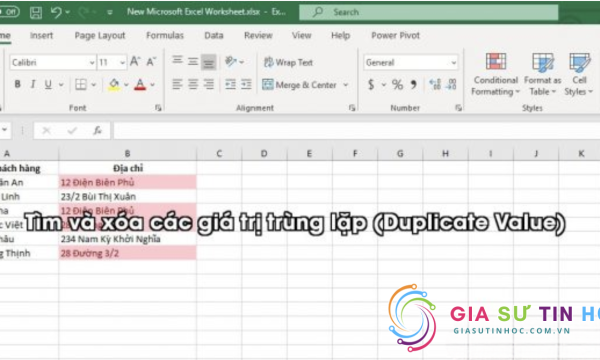Switch to the Formulas tab
This screenshot has height=360, width=600.
[x=165, y=36]
